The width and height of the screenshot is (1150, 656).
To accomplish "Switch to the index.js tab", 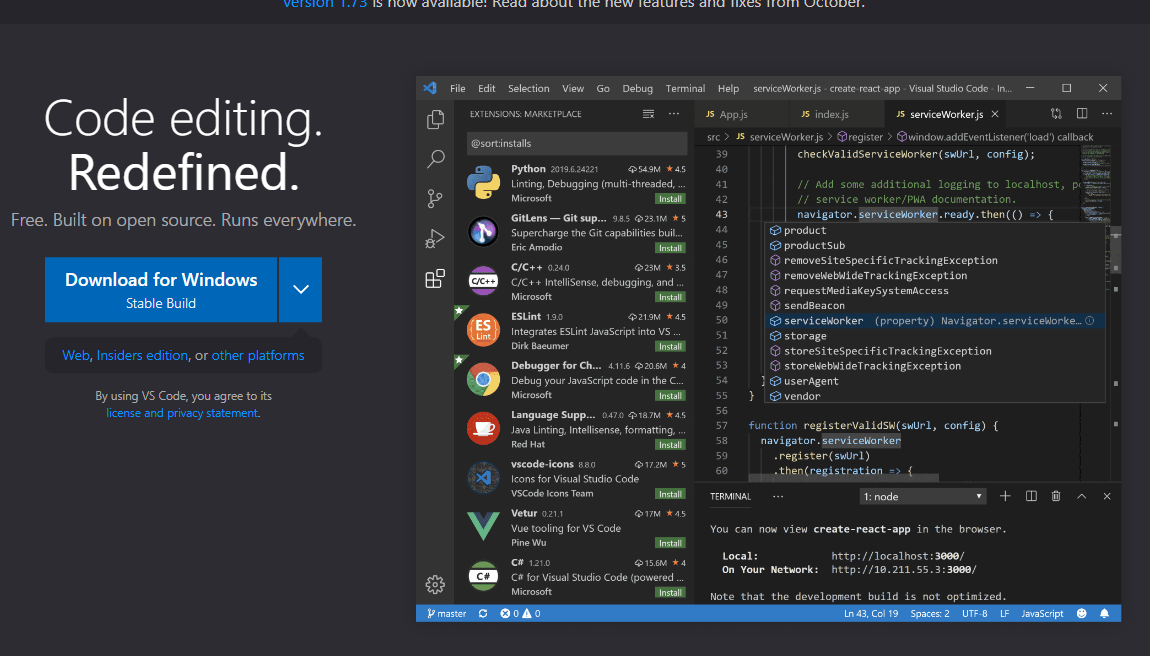I will 838,114.
